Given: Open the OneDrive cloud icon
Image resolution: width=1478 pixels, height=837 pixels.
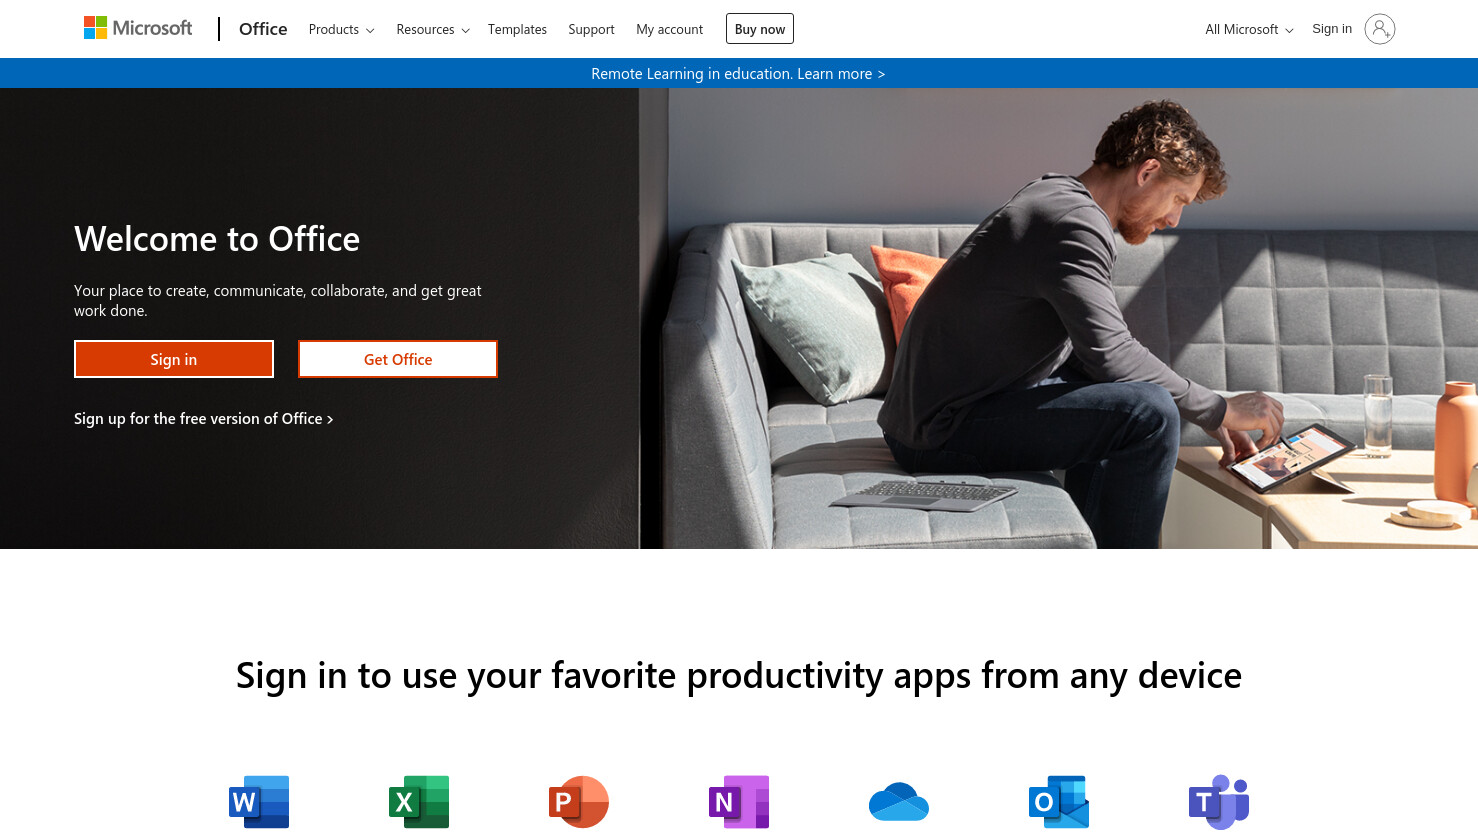Looking at the screenshot, I should pos(899,802).
